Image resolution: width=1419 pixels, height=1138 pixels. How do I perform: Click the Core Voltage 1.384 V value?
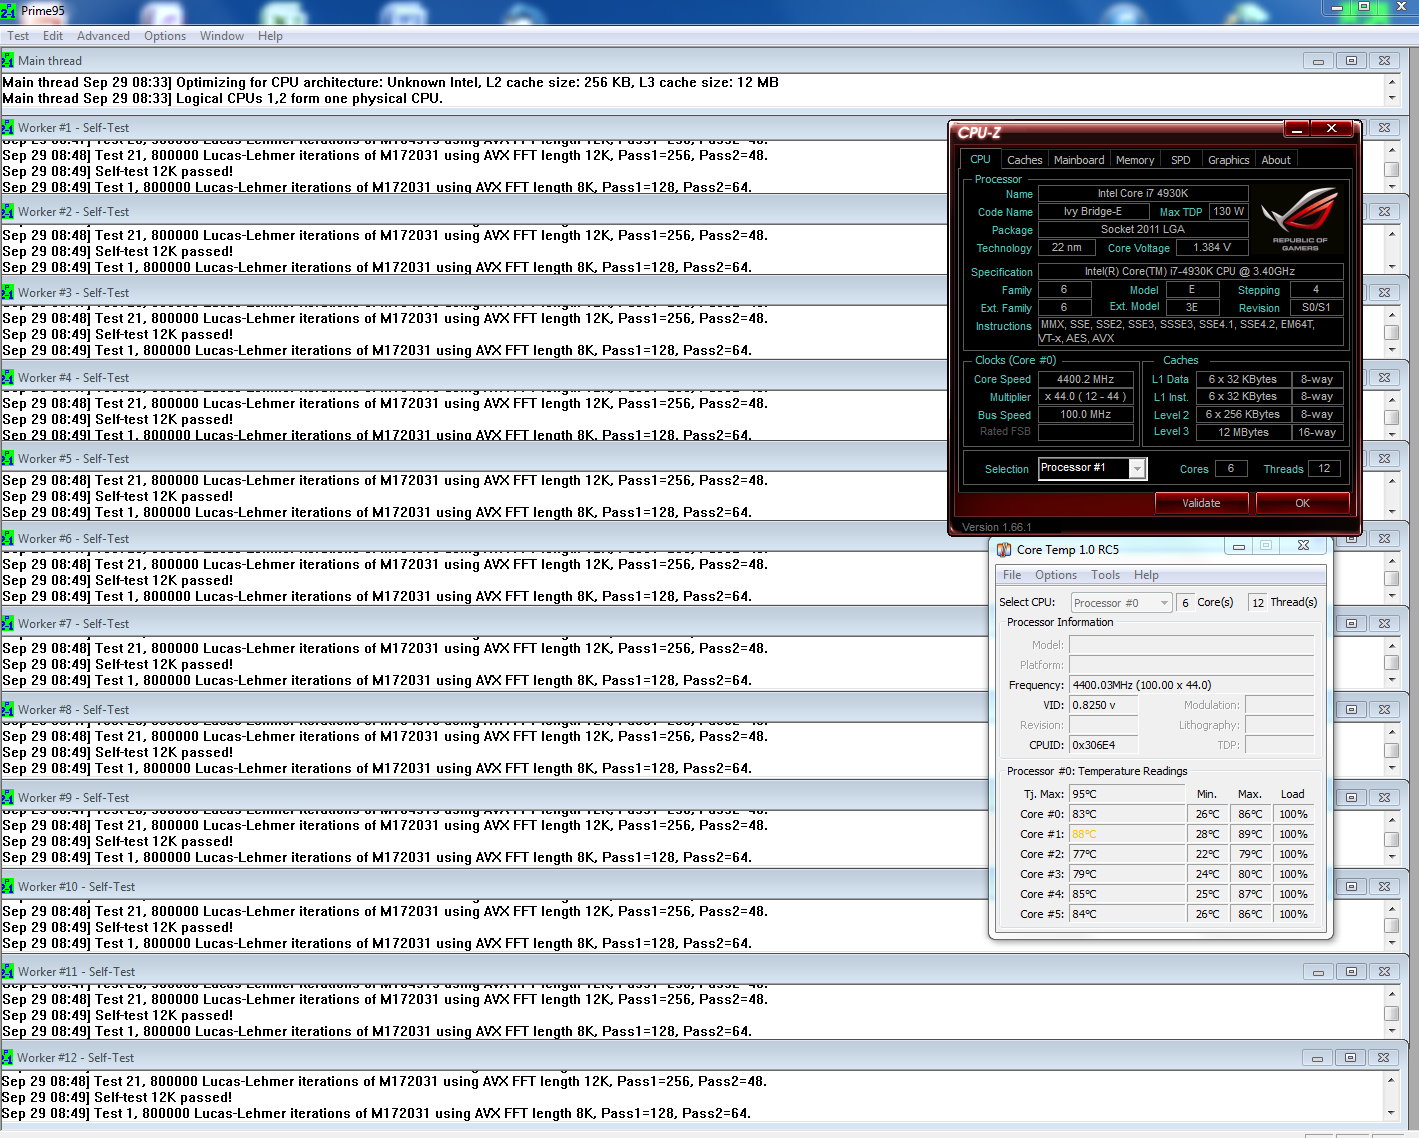1212,248
